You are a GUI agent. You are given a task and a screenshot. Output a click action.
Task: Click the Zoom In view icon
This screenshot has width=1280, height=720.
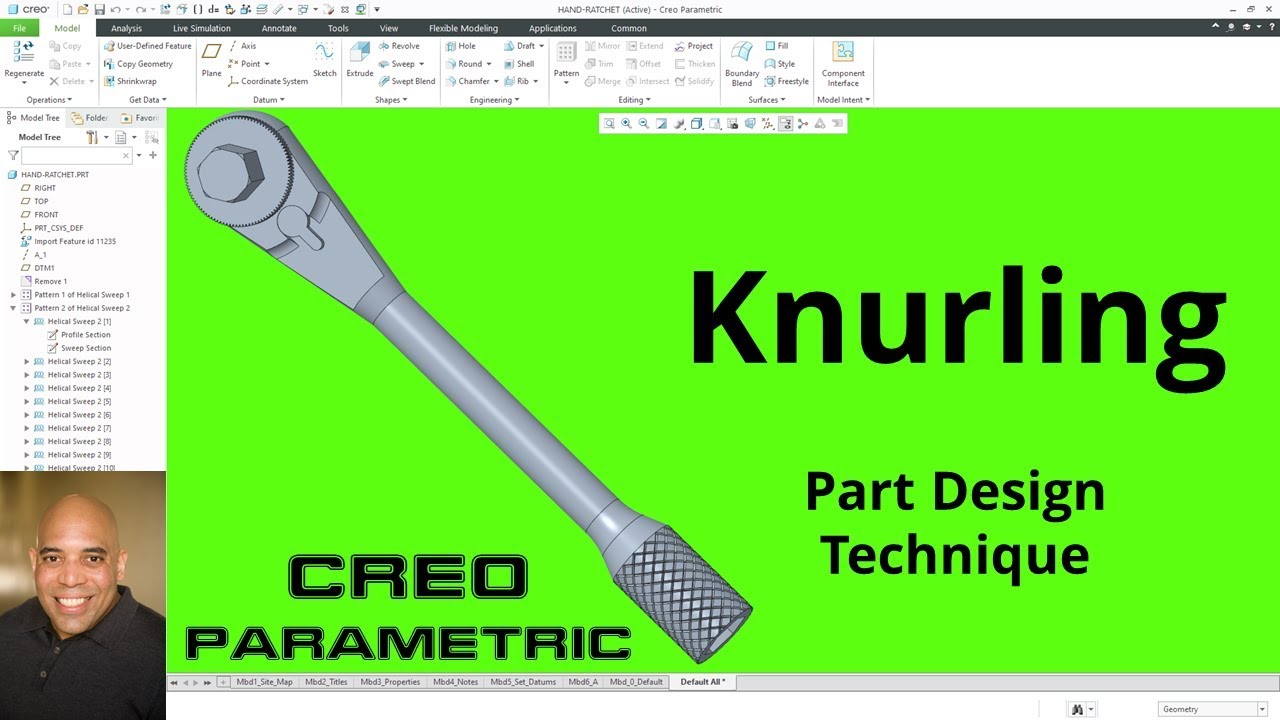(x=626, y=124)
